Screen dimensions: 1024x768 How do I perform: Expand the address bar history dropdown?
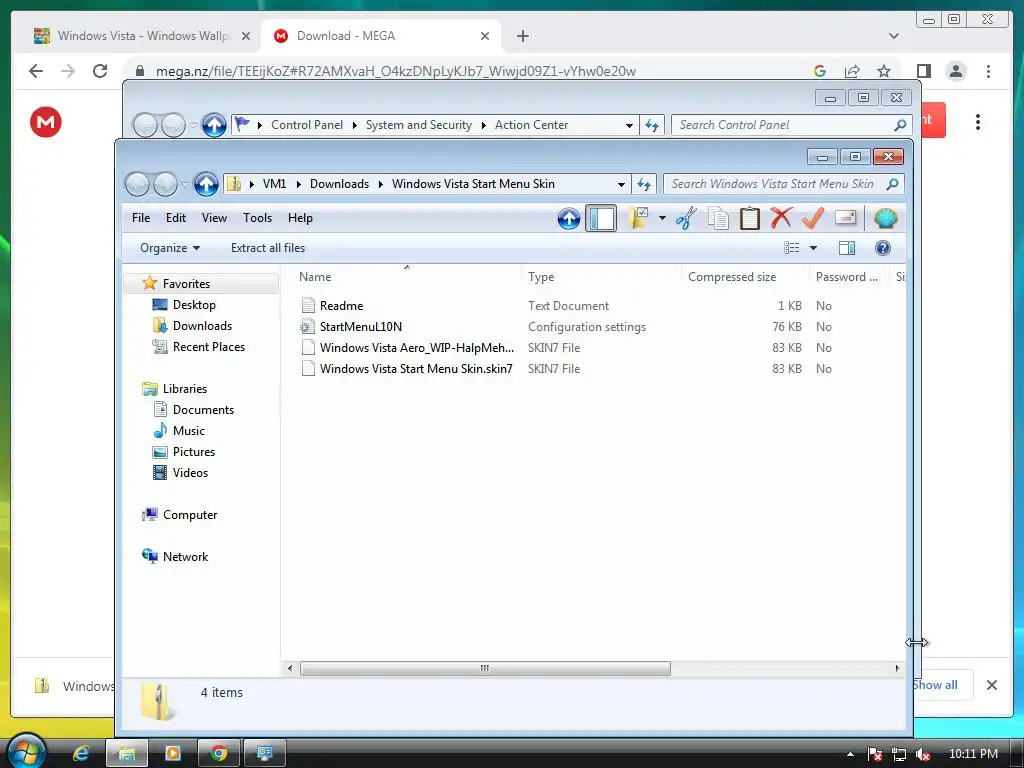(x=621, y=184)
